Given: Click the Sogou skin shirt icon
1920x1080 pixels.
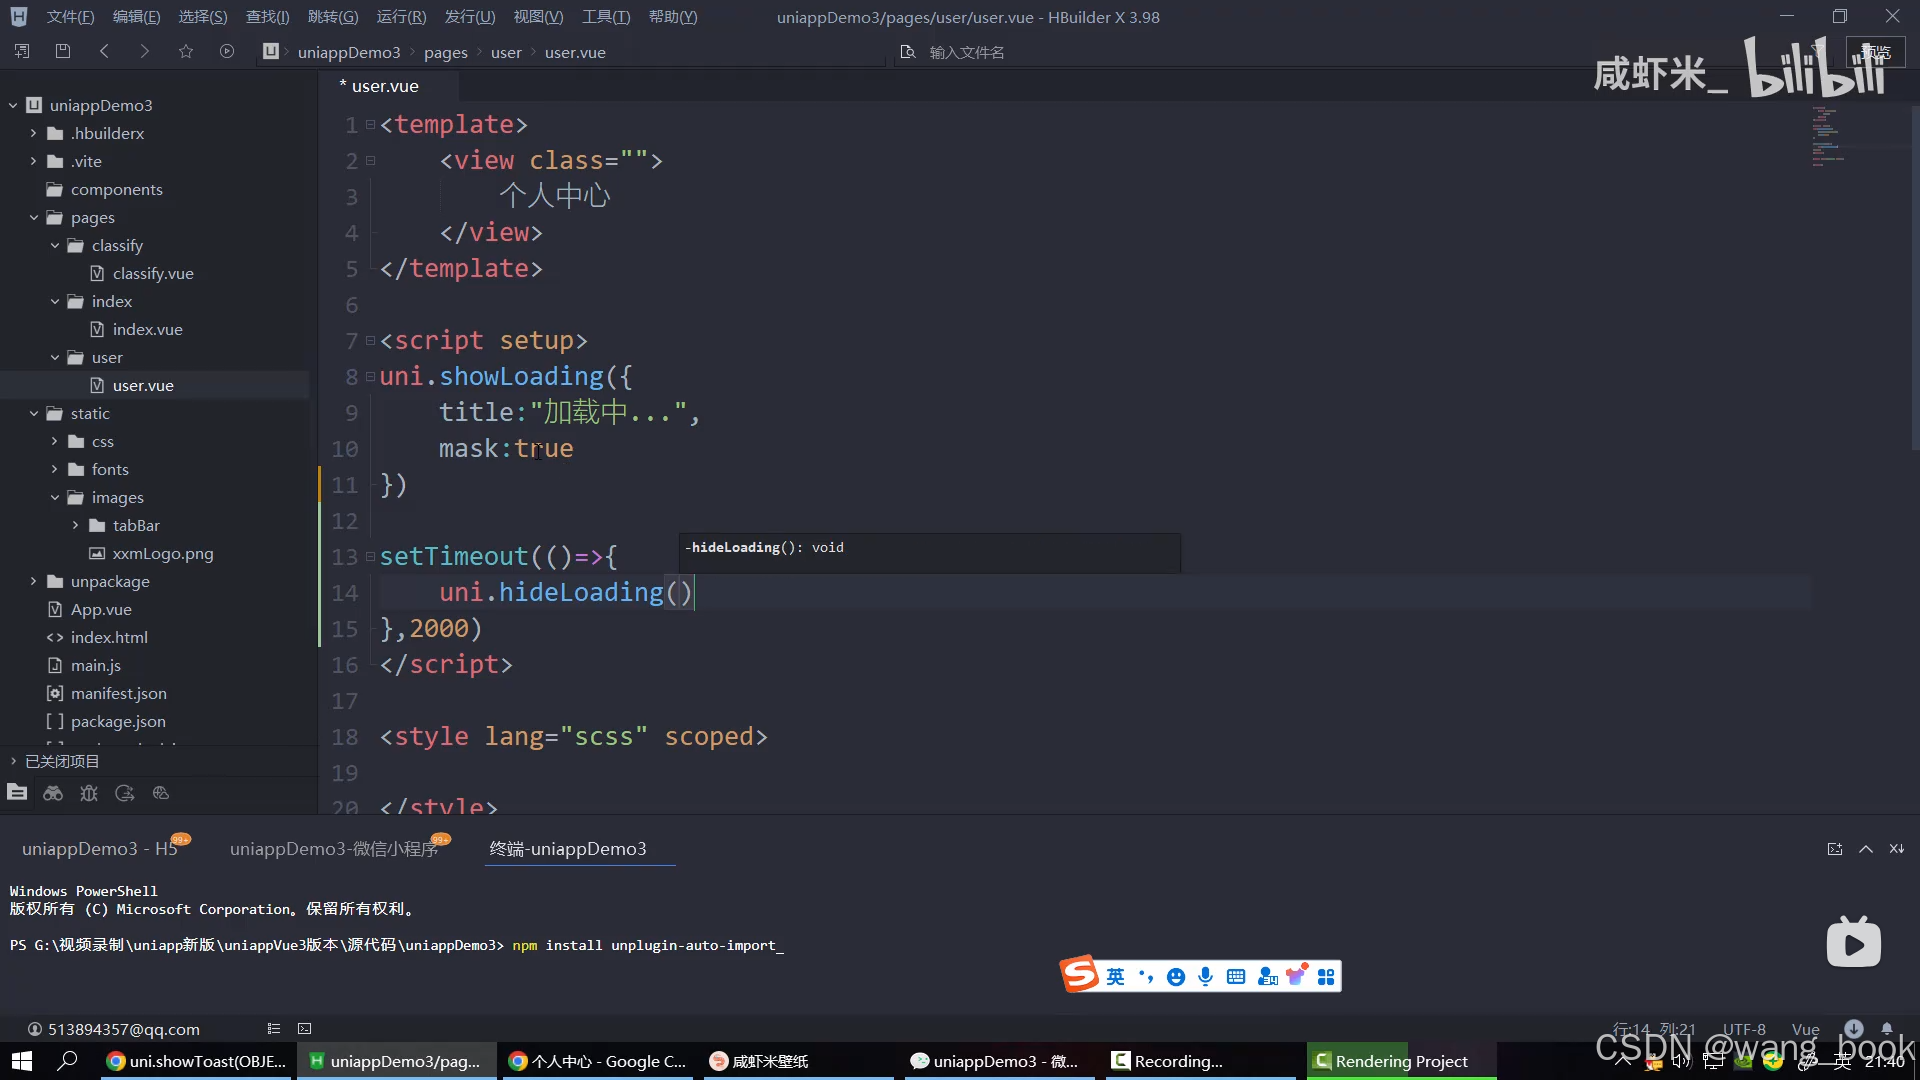Looking at the screenshot, I should (x=1297, y=975).
